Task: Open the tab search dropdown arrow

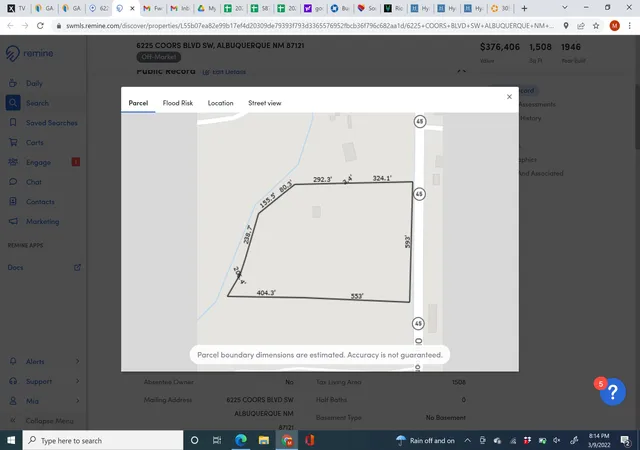Action: [564, 8]
